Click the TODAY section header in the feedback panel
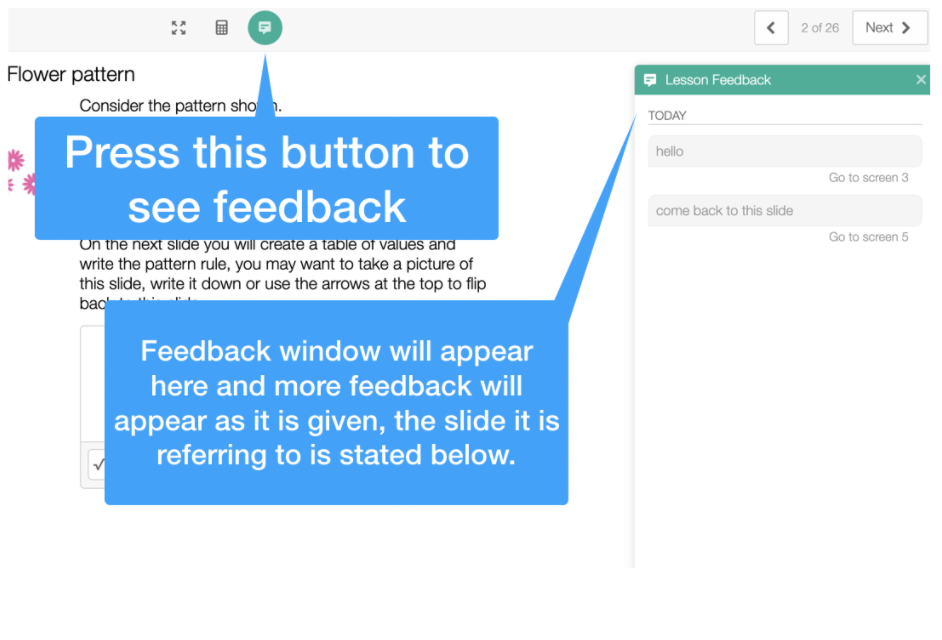The height and width of the screenshot is (640, 942). (x=667, y=115)
